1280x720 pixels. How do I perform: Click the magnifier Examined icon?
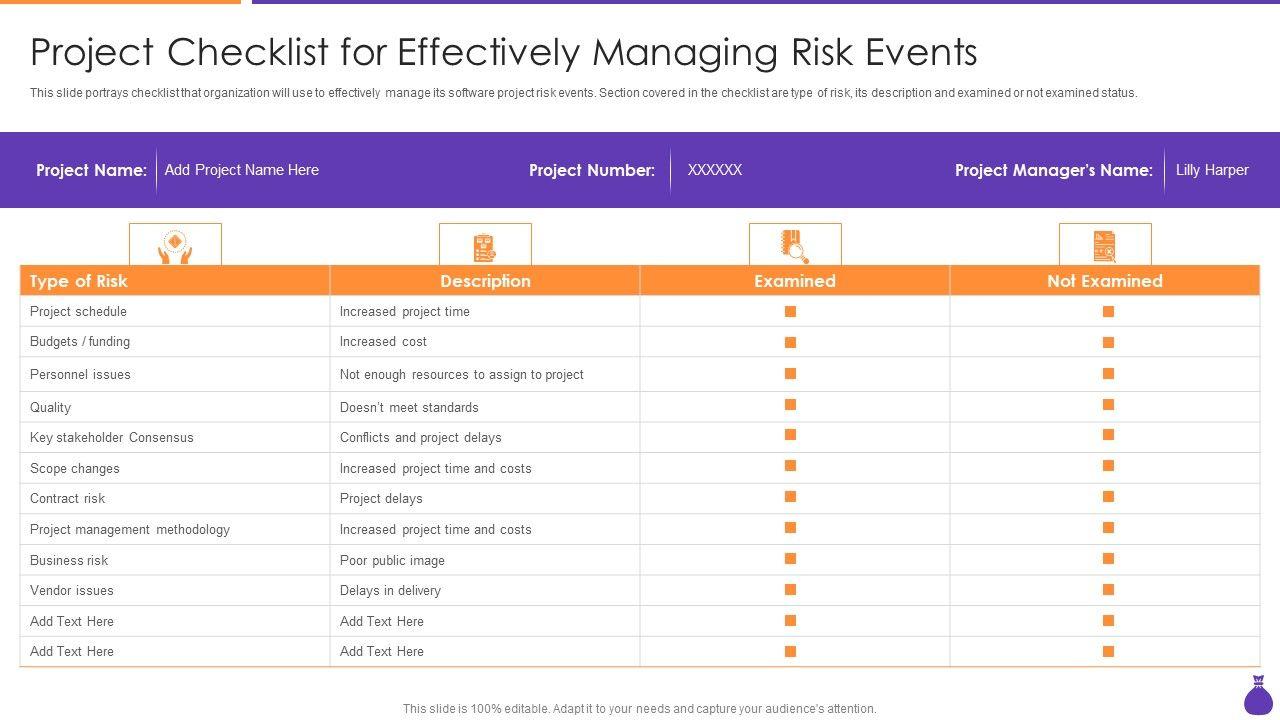[x=795, y=246]
